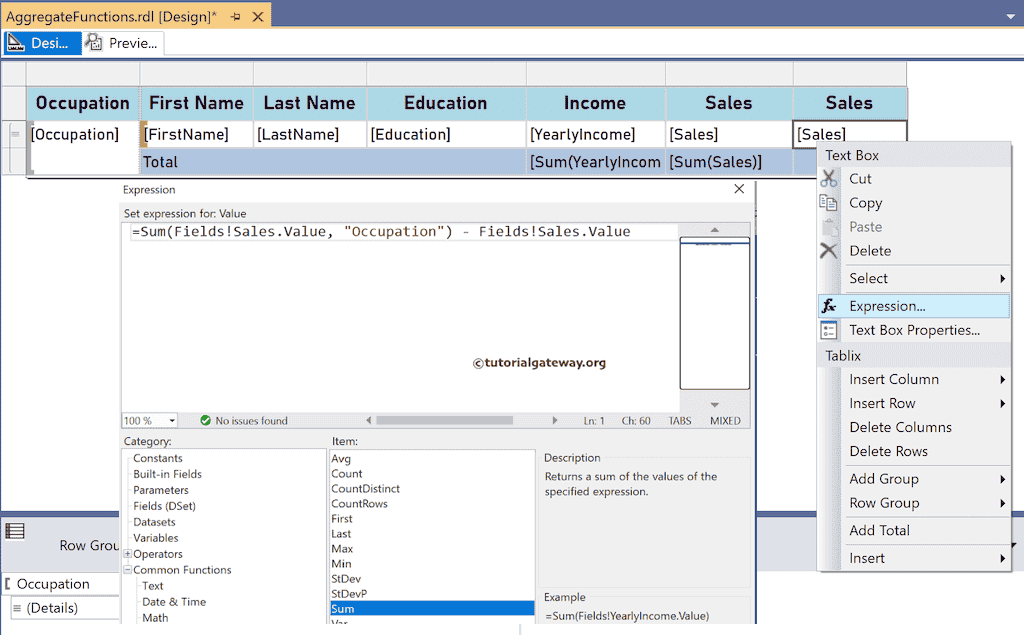
Task: Choose Text Box Properties... from the menu
Action: click(914, 330)
